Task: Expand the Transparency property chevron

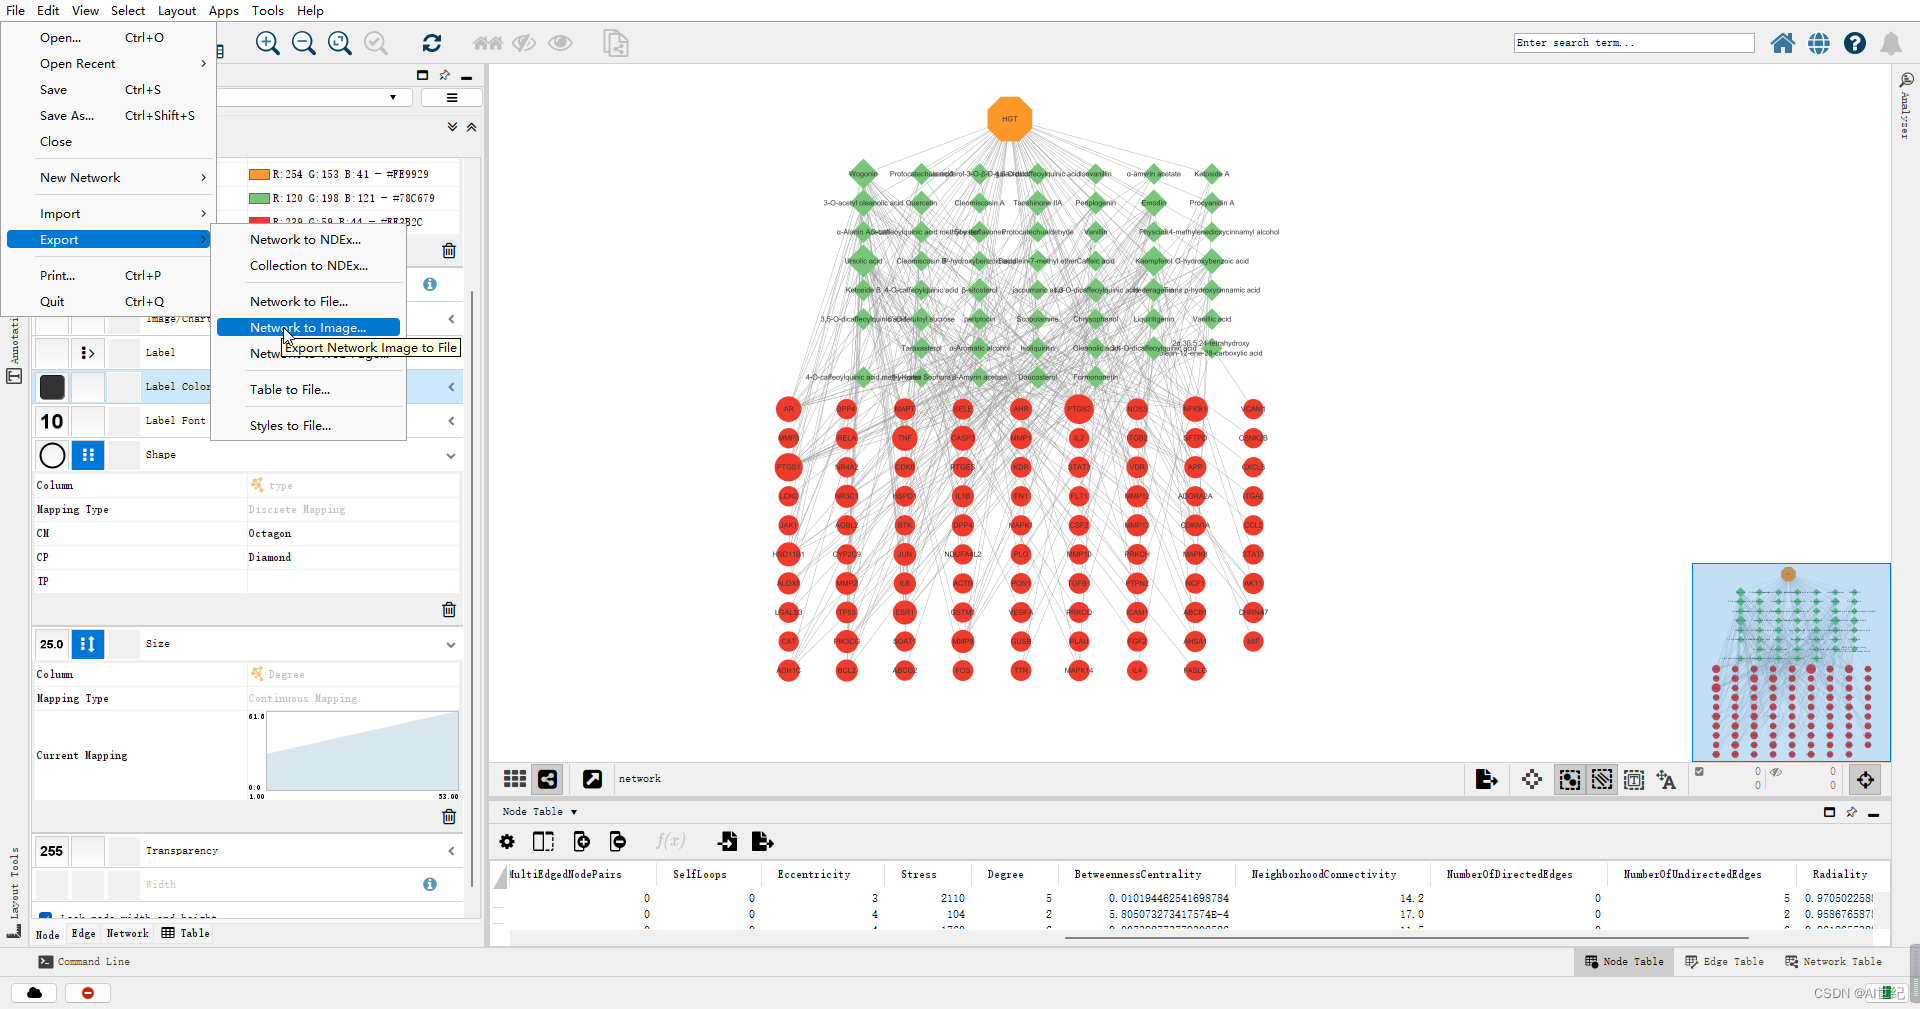Action: 451,851
